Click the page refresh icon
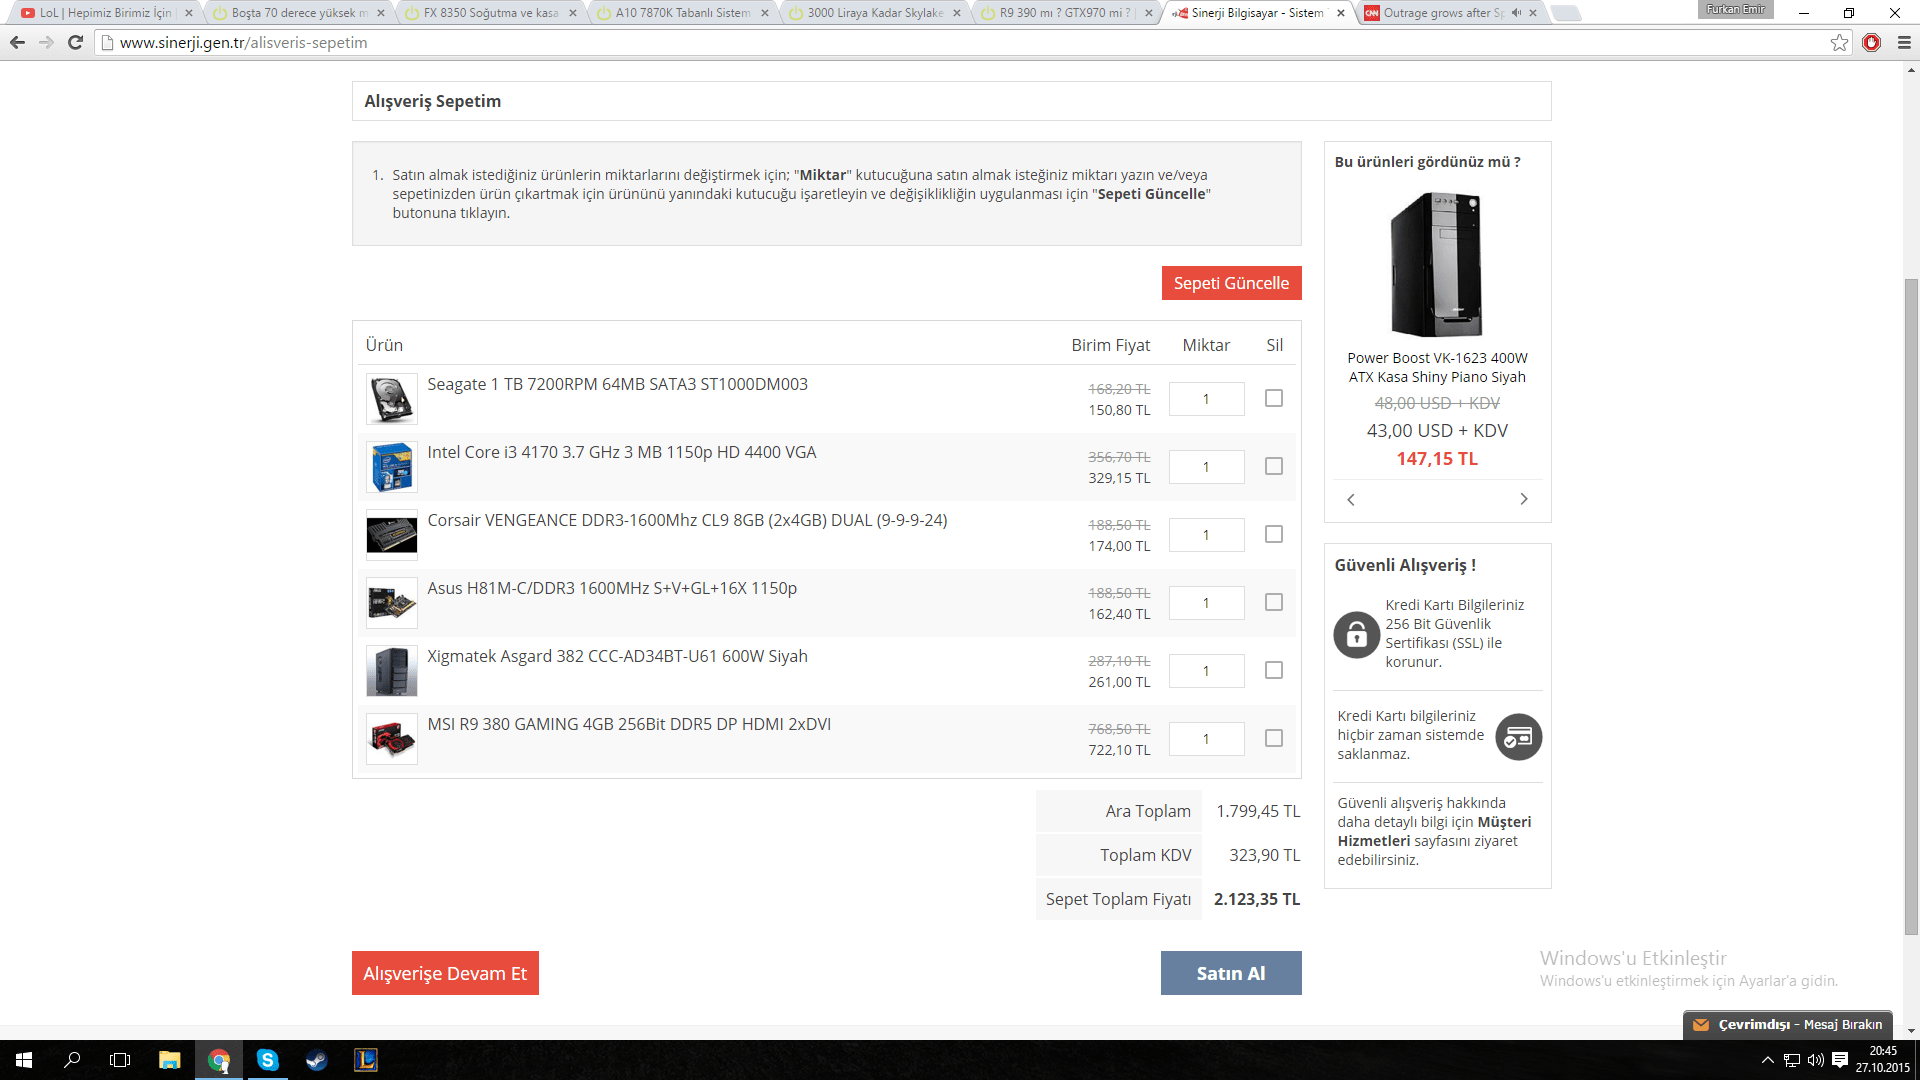The image size is (1920, 1080). tap(76, 42)
